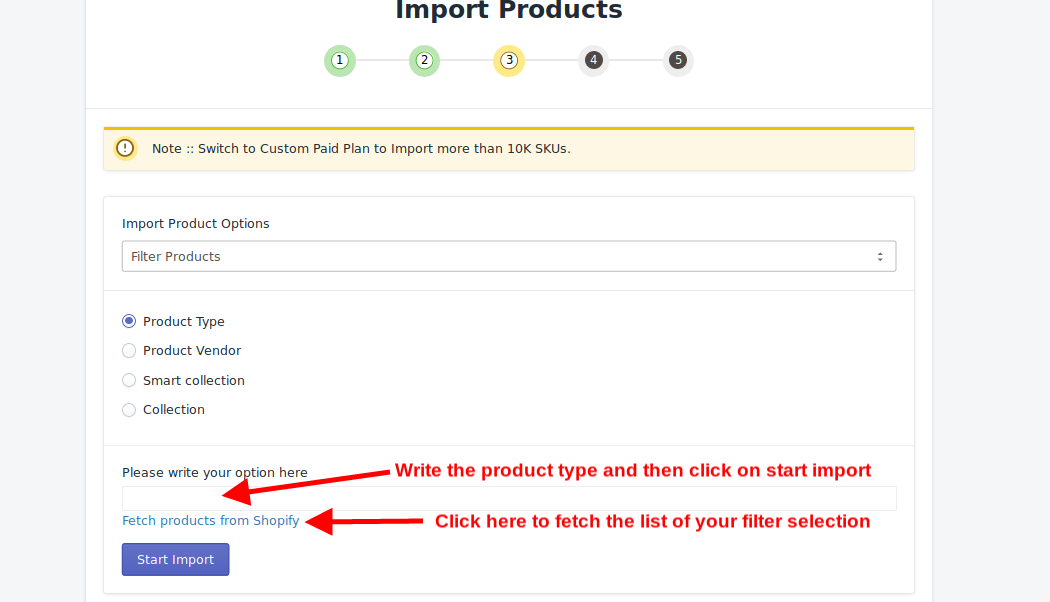This screenshot has height=602, width=1050.
Task: Go to step 2 circle
Action: [x=424, y=60]
